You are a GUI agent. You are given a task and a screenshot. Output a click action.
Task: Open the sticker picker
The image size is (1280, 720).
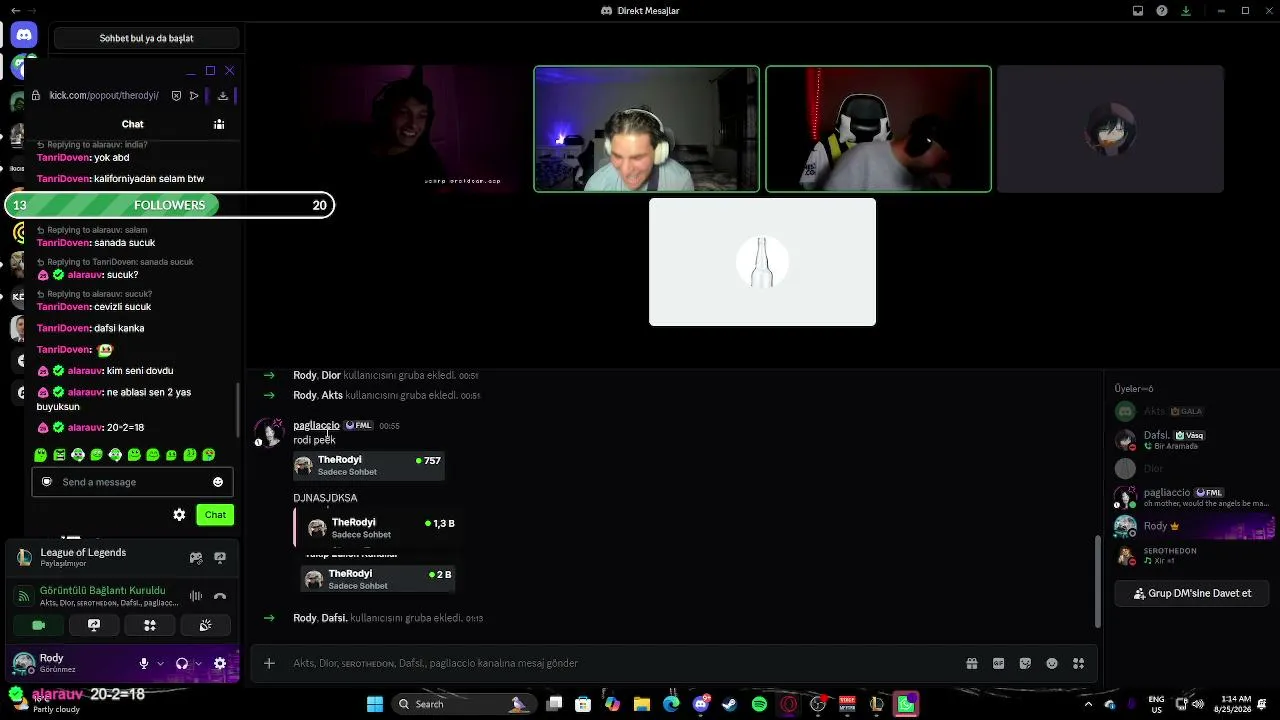[x=1025, y=663]
